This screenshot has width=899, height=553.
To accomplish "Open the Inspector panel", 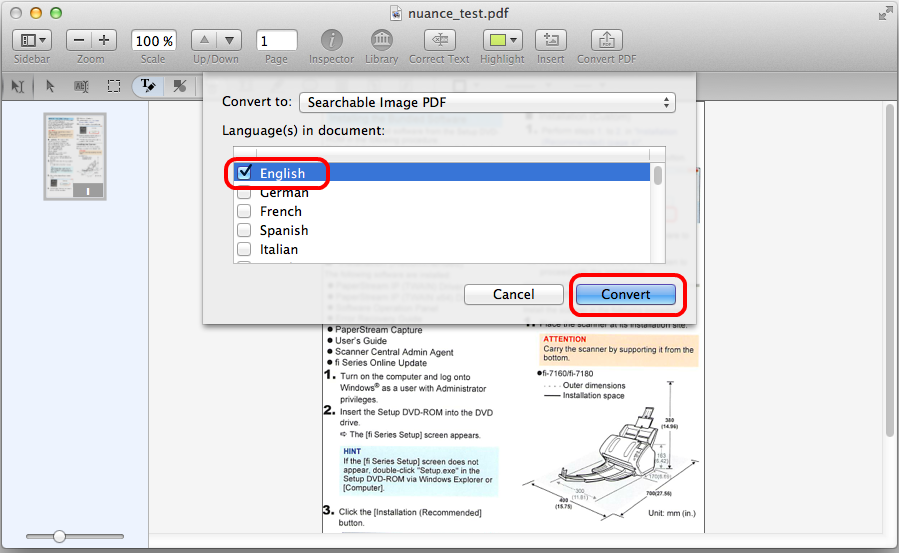I will [331, 41].
